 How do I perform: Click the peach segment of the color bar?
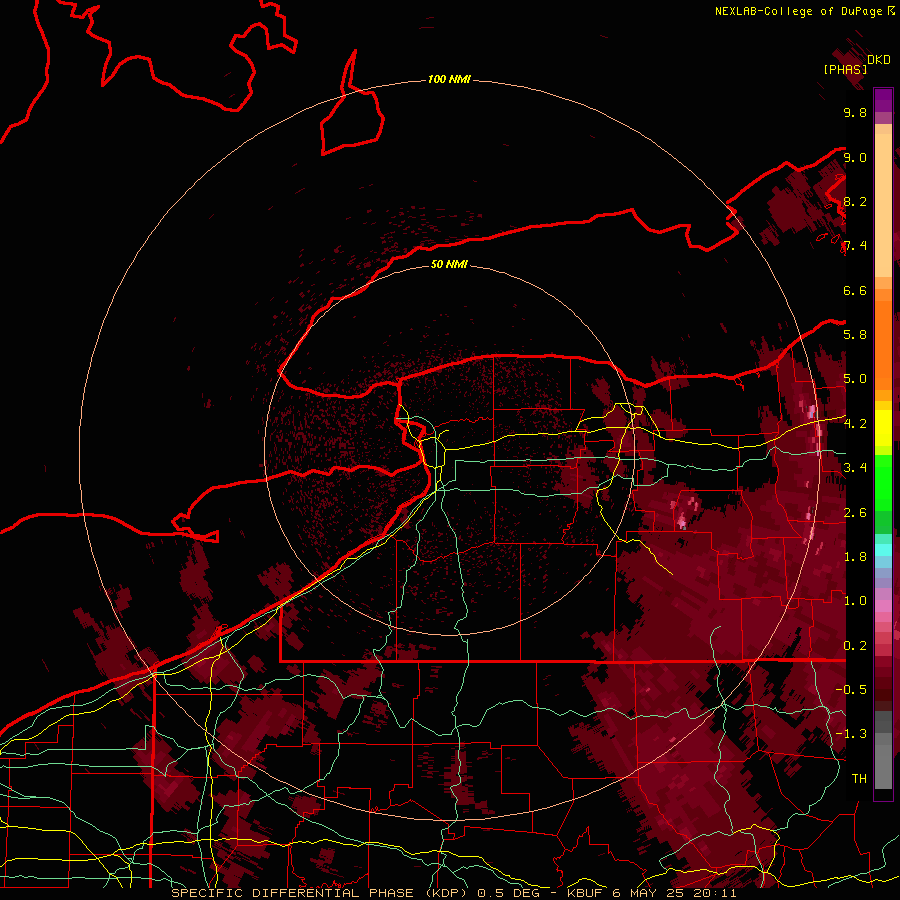[883, 207]
